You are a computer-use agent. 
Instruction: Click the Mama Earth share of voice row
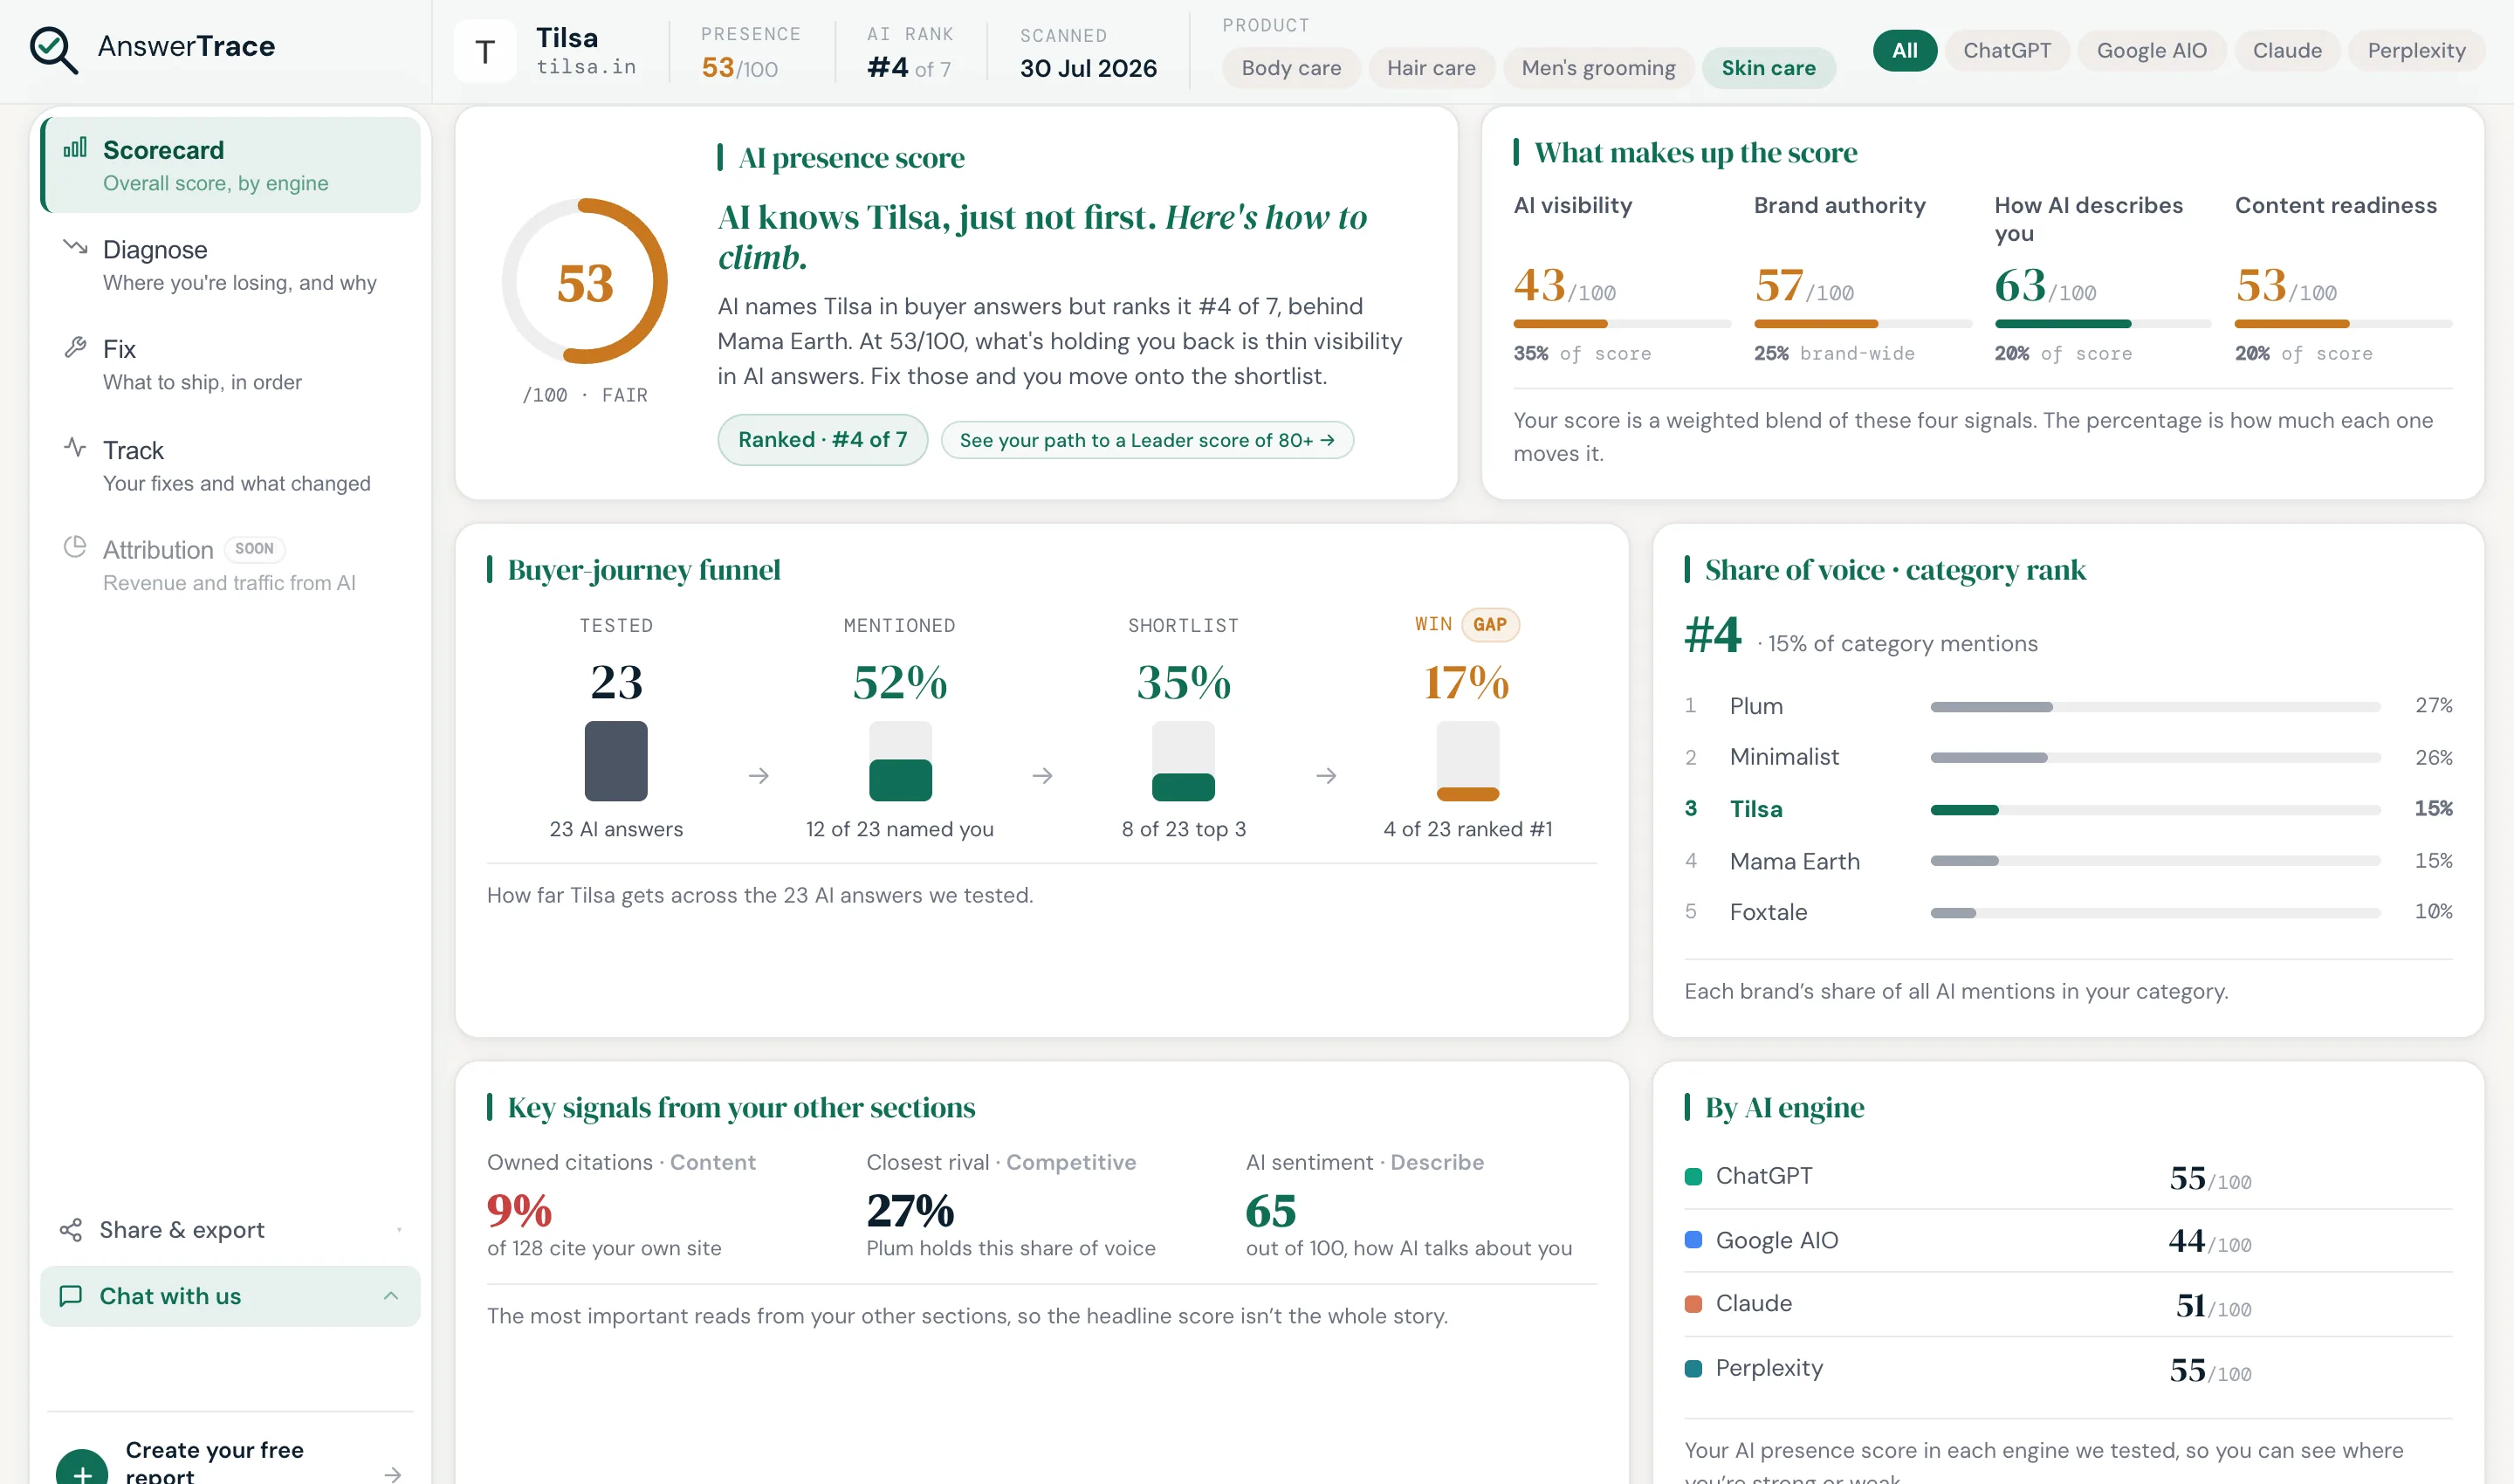[x=2068, y=861]
